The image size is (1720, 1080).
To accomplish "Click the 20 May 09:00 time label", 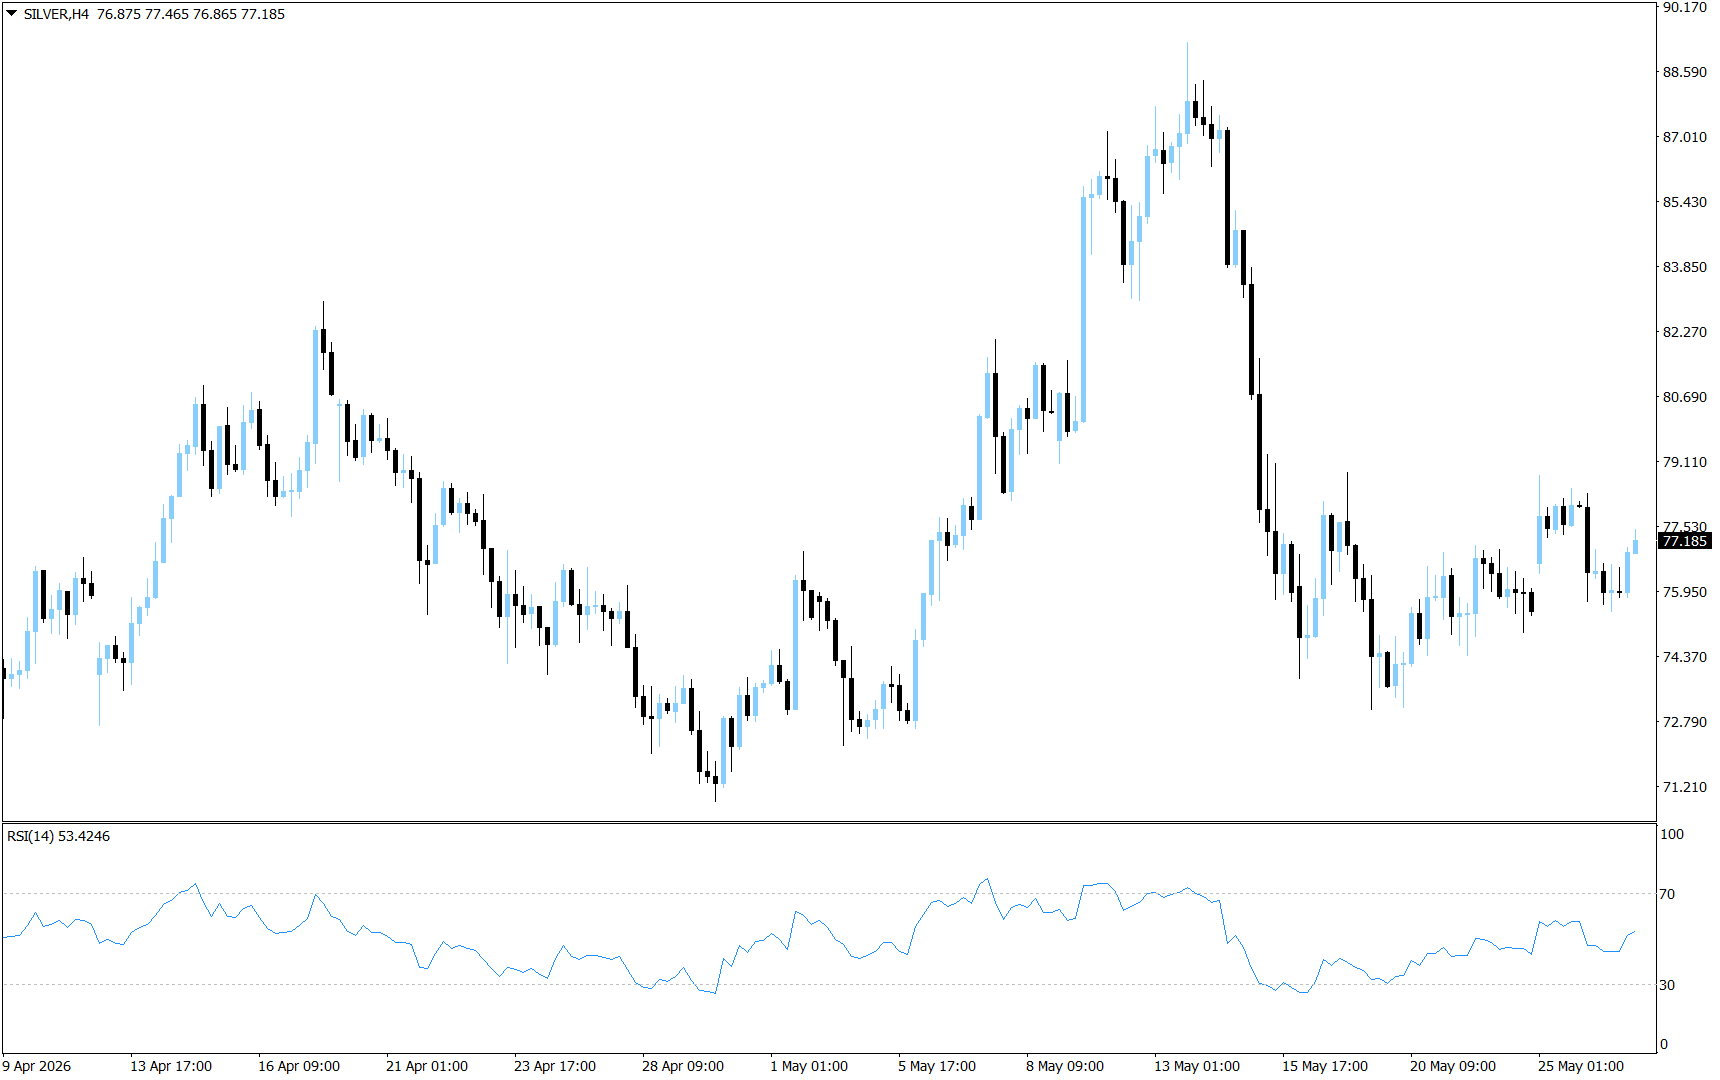I will tap(1453, 1066).
